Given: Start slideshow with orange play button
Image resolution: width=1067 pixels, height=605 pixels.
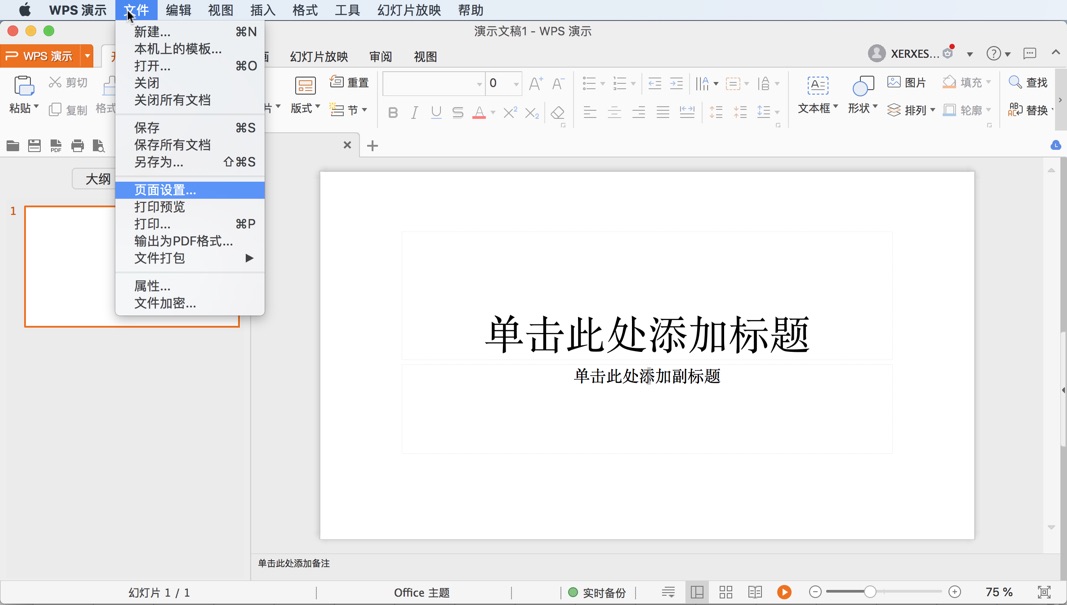Looking at the screenshot, I should pos(784,591).
